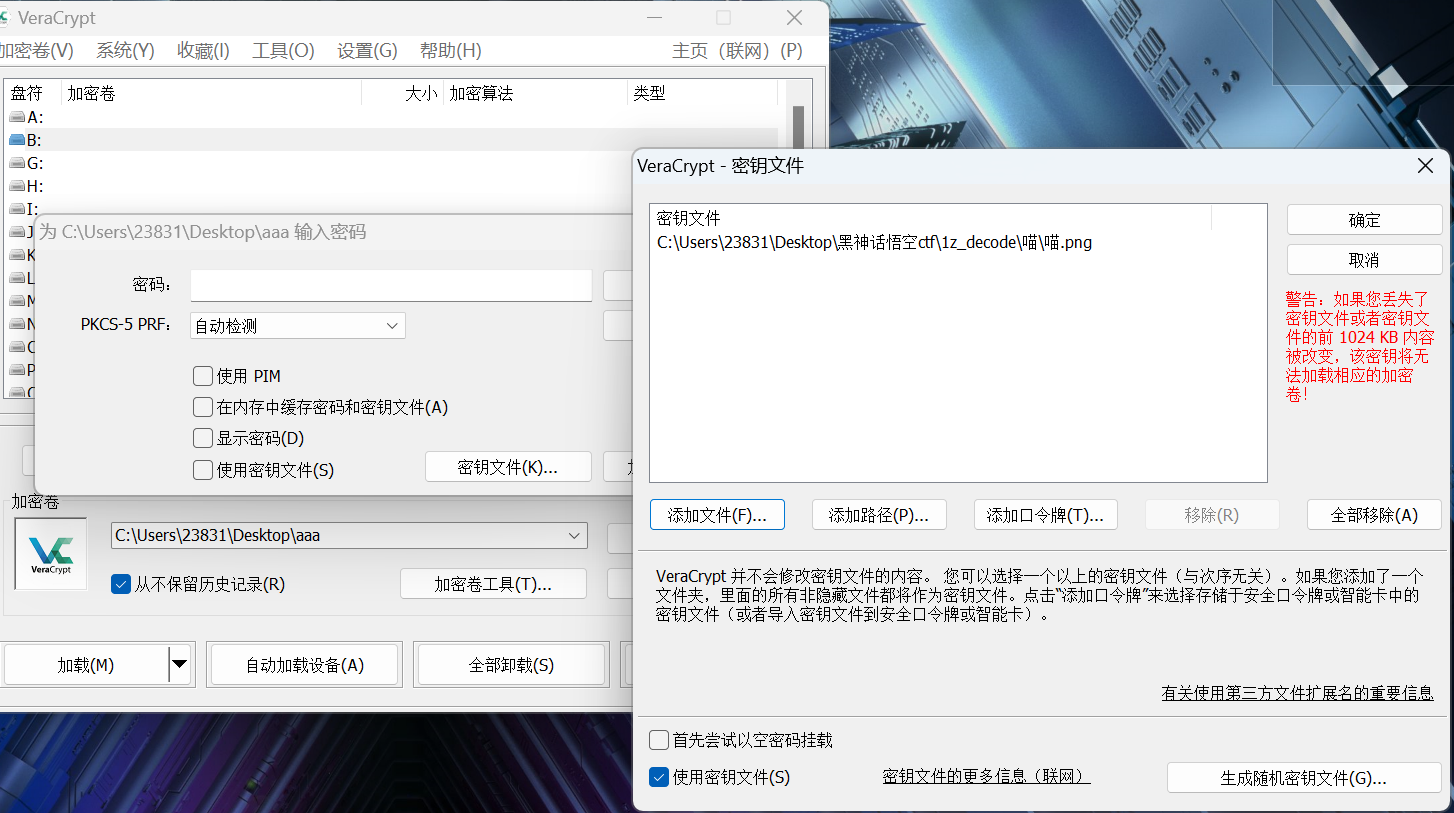Click the 类型 column header
Viewport: 1454px width, 813px height.
[702, 93]
